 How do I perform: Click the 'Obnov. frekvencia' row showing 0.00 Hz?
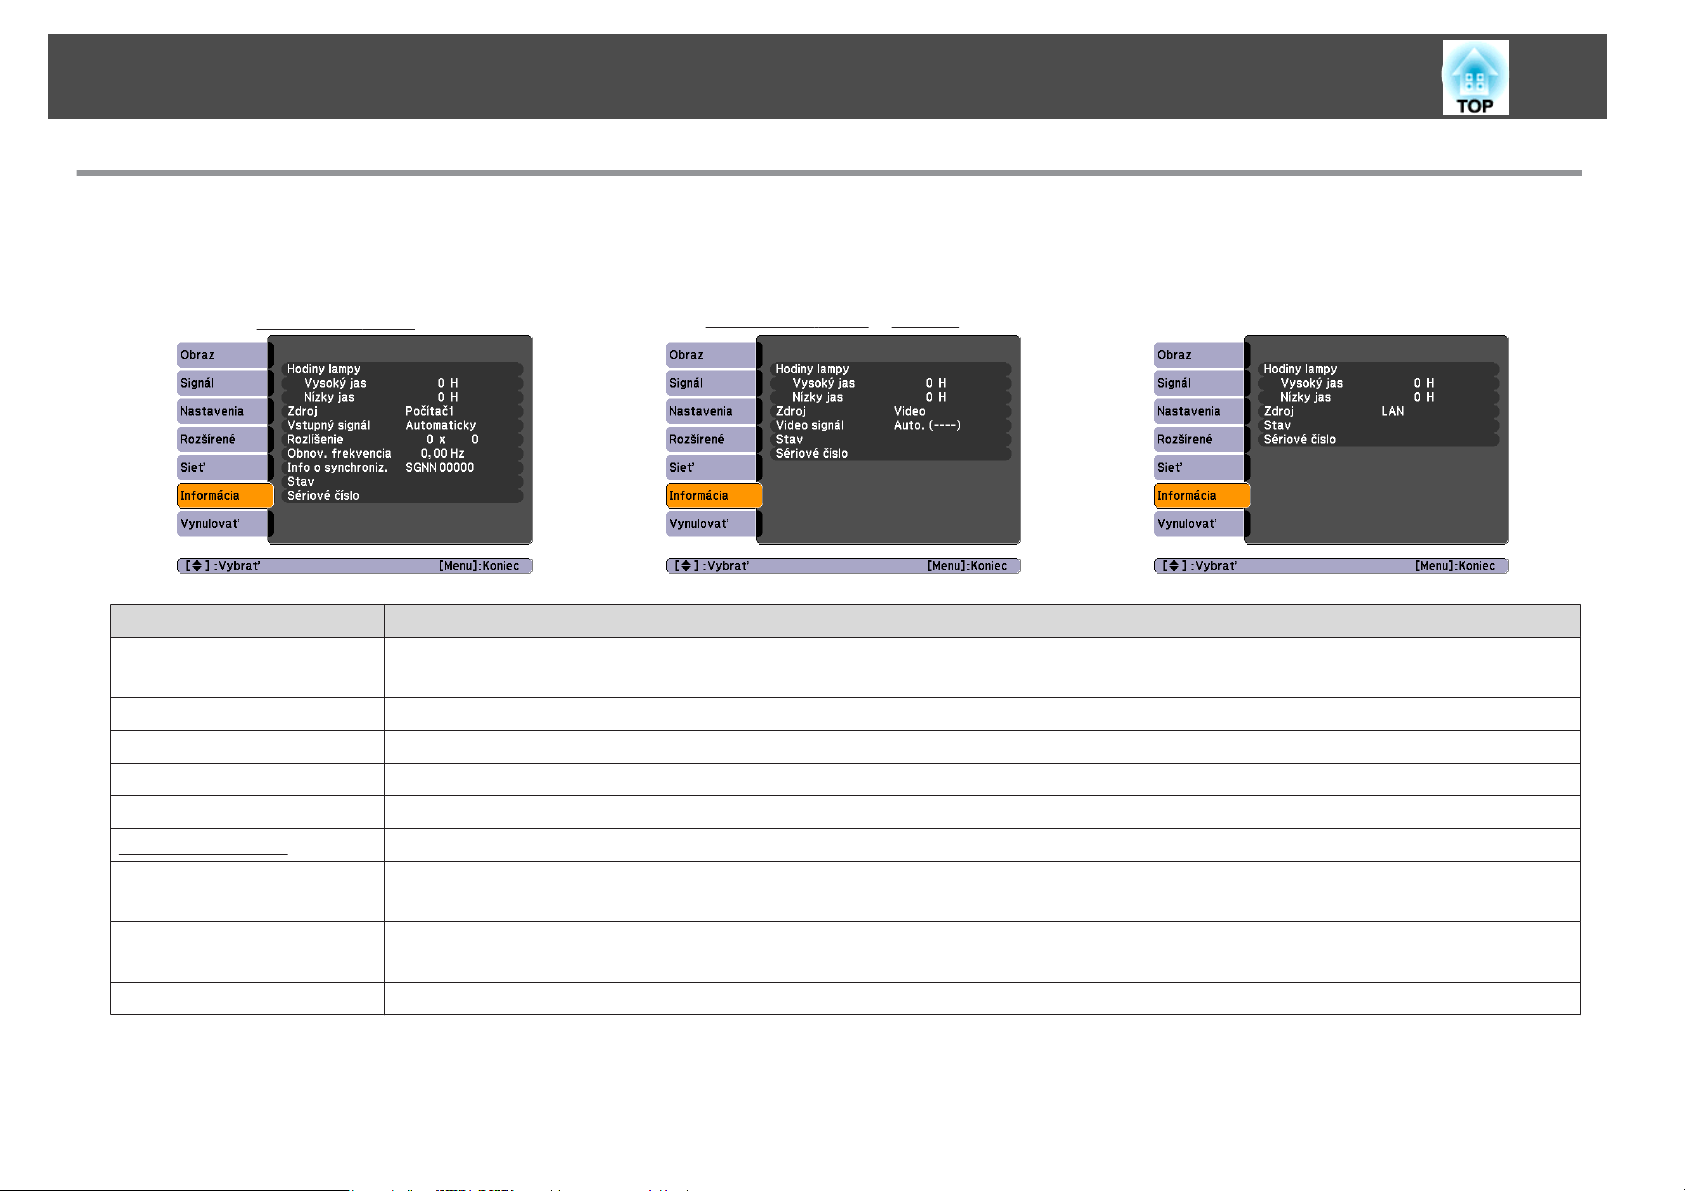click(401, 453)
